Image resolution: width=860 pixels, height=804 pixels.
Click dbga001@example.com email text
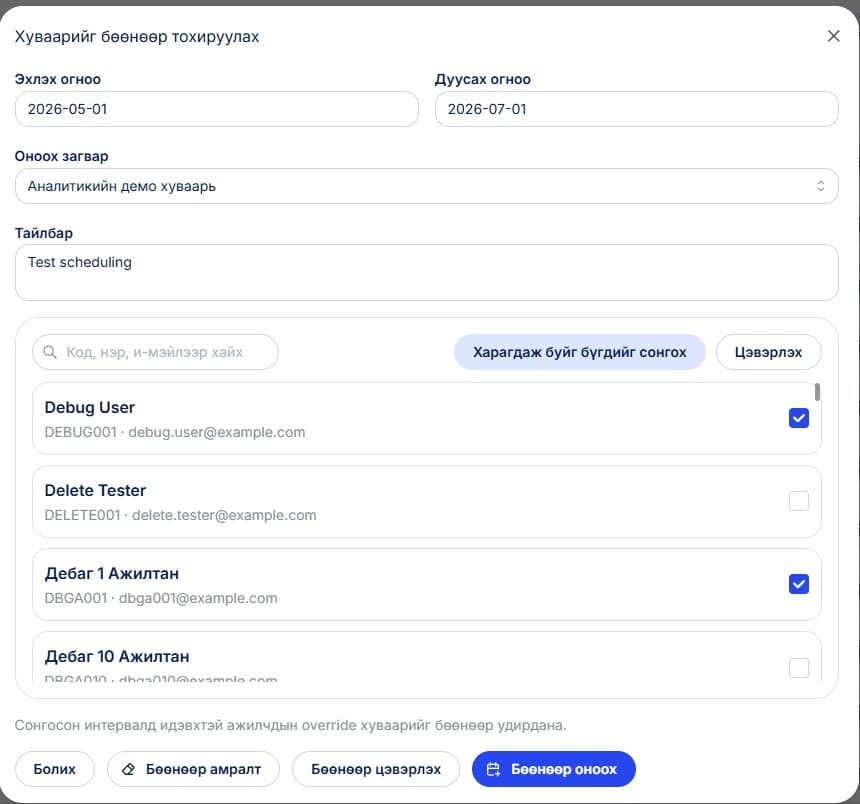point(198,598)
